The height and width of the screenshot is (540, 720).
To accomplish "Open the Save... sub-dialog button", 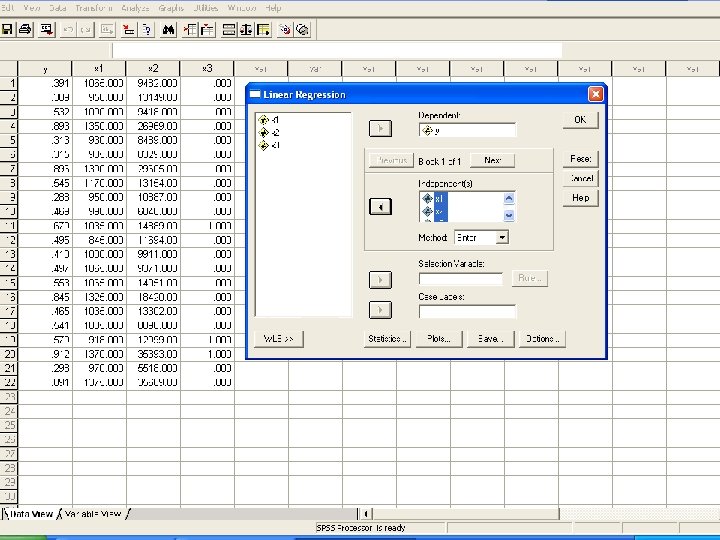I will click(x=490, y=339).
